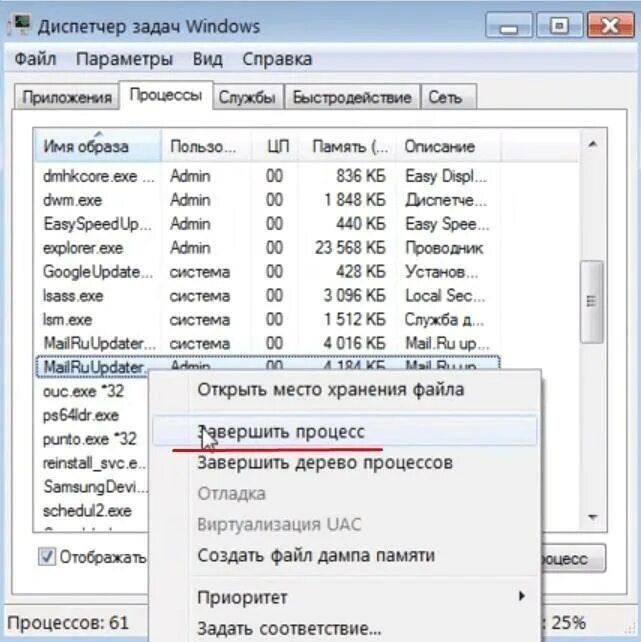
Task: Click the Проводник description cell
Action: 444,248
